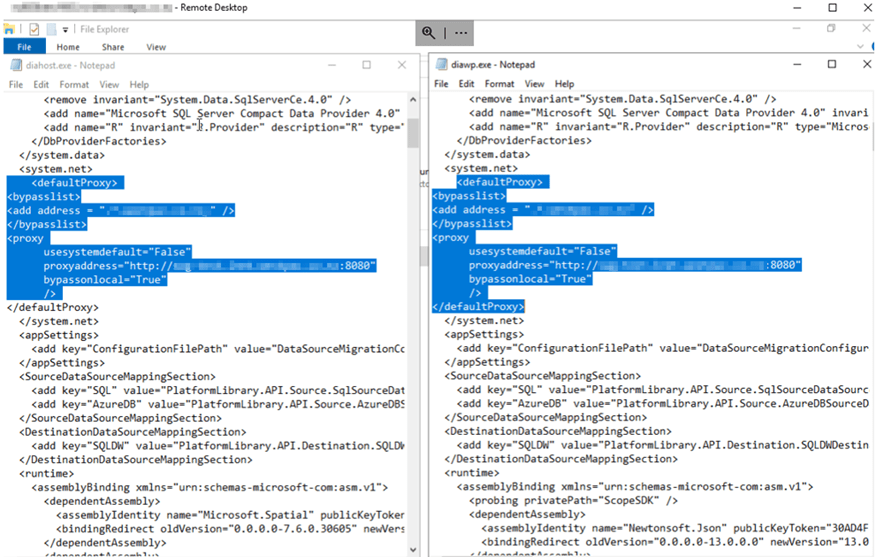Open the File menu in diahost.exe Notepad
Screen dimensions: 876x557
coord(16,85)
